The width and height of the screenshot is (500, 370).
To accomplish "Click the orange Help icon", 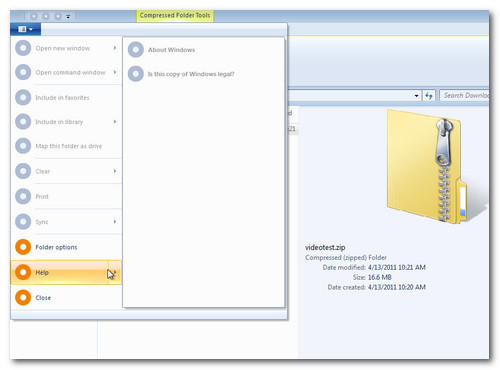I will click(x=23, y=272).
